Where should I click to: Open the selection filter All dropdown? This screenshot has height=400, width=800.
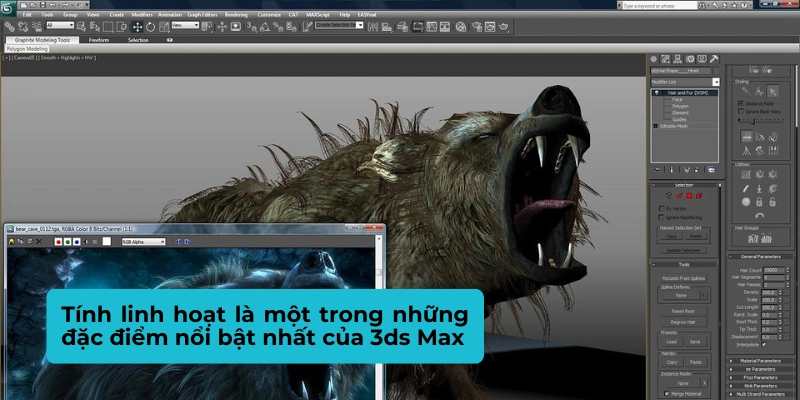tap(60, 25)
